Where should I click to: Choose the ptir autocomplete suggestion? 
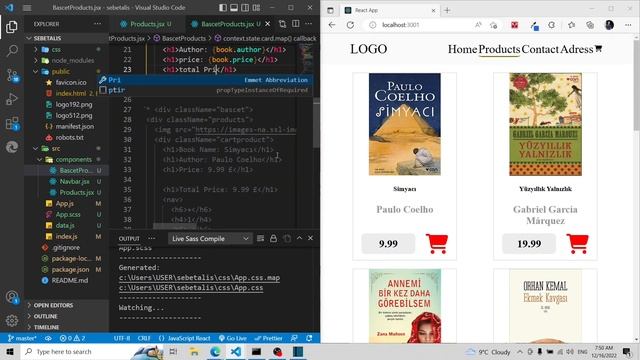click(x=205, y=90)
